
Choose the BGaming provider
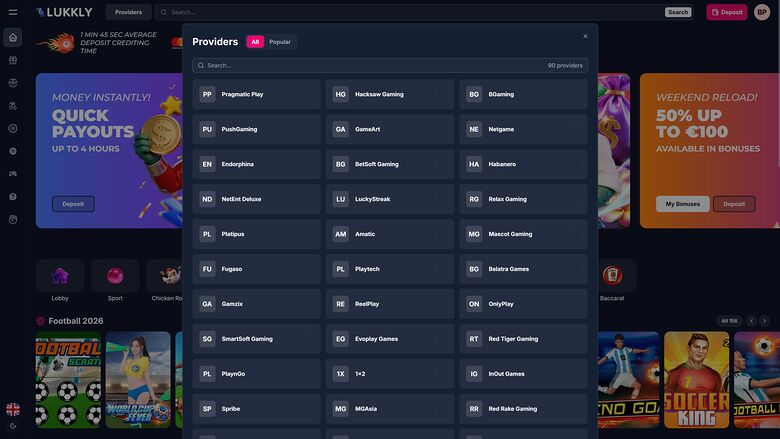click(x=523, y=94)
